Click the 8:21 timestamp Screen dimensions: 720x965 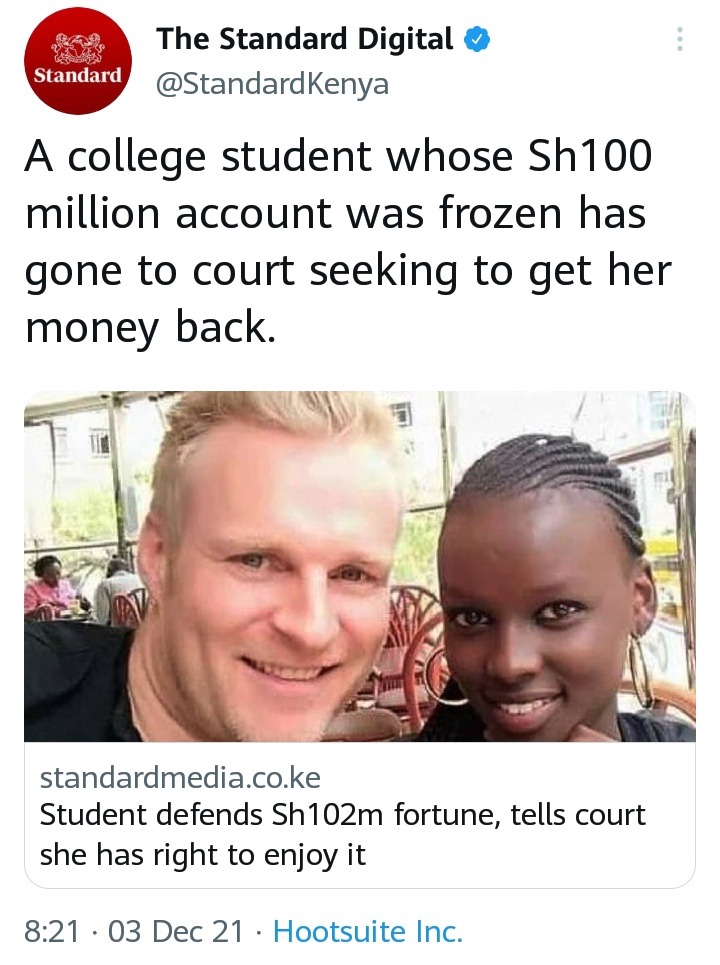[52, 931]
